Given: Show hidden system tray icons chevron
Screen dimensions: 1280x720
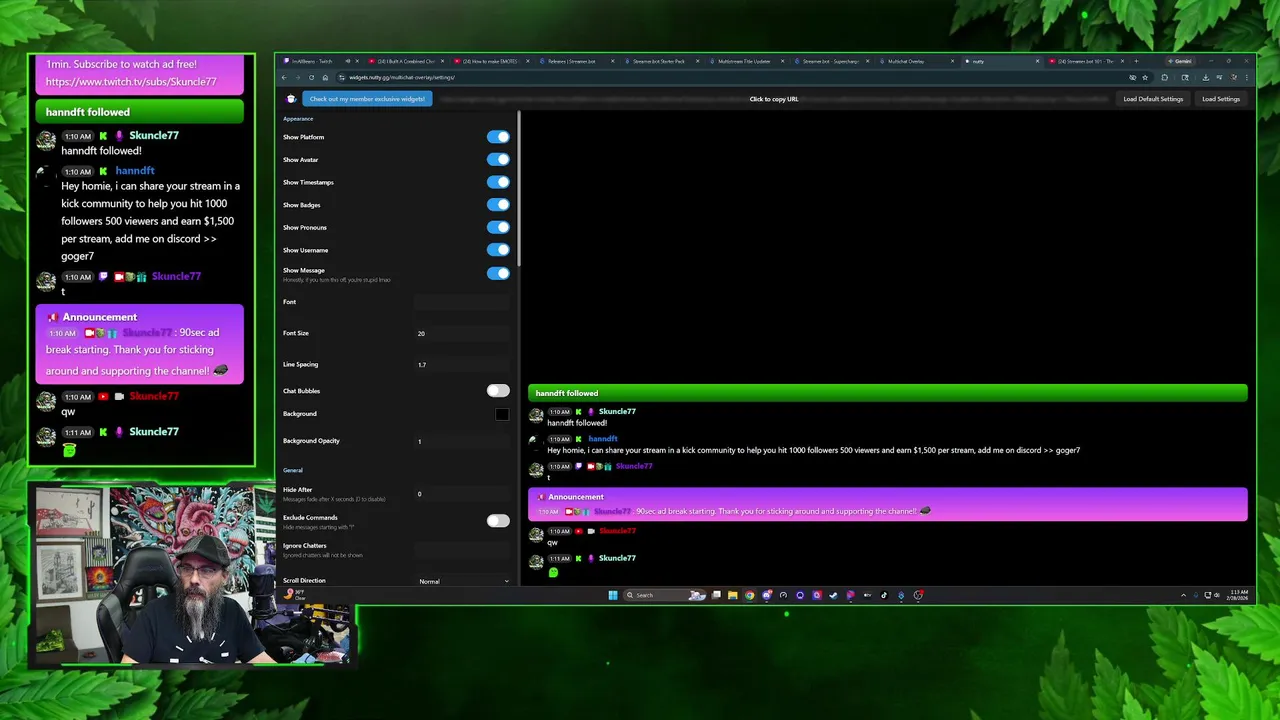Looking at the screenshot, I should click(x=1183, y=595).
